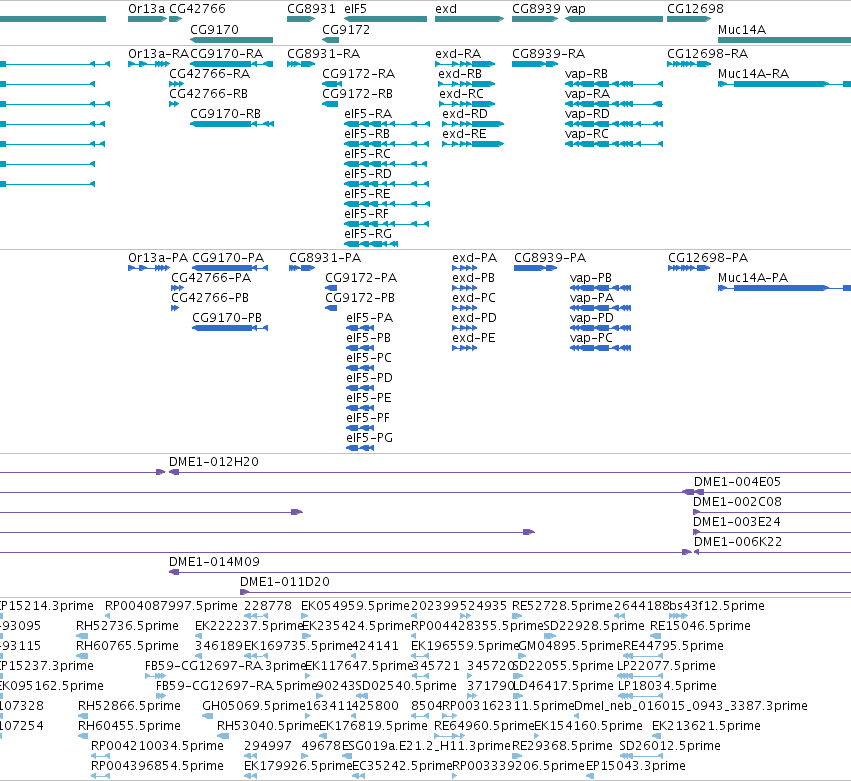Click the CG9172-RA transcript label
The image size is (851, 781).
tap(359, 73)
